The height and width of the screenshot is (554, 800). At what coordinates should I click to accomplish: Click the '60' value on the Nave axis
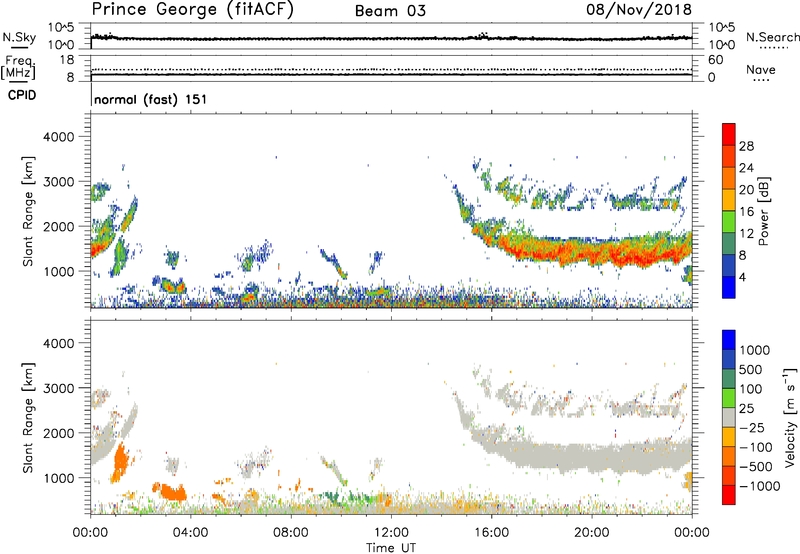[x=716, y=60]
